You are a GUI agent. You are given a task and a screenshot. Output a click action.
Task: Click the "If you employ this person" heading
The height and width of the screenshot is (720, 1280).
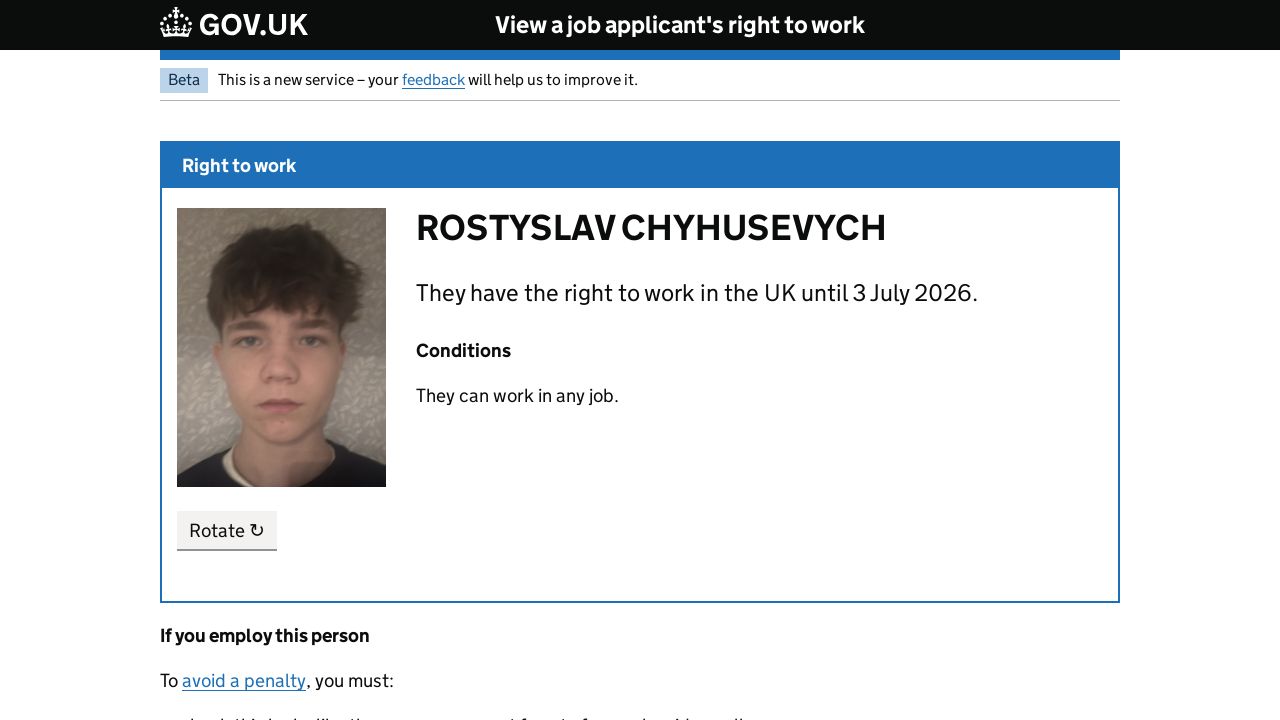point(264,636)
